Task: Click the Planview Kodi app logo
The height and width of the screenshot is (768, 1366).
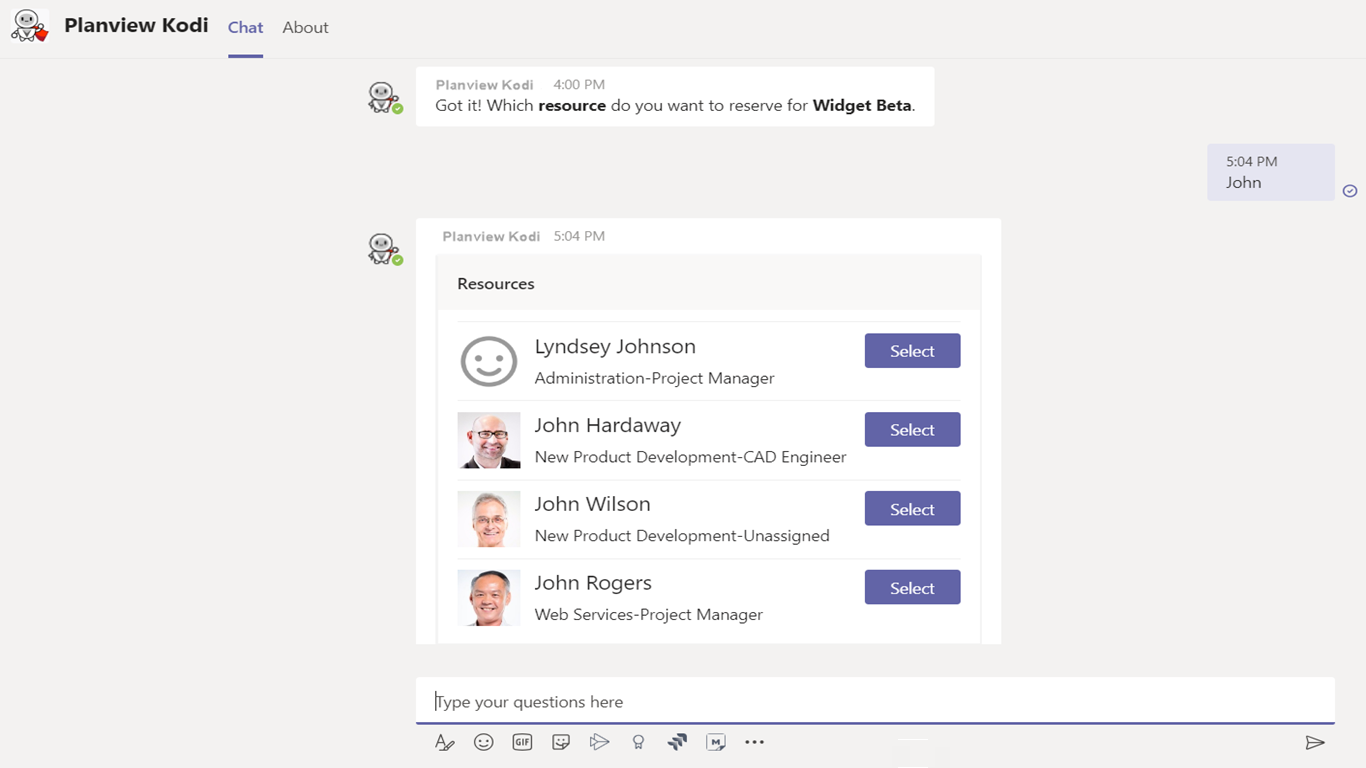Action: (30, 26)
